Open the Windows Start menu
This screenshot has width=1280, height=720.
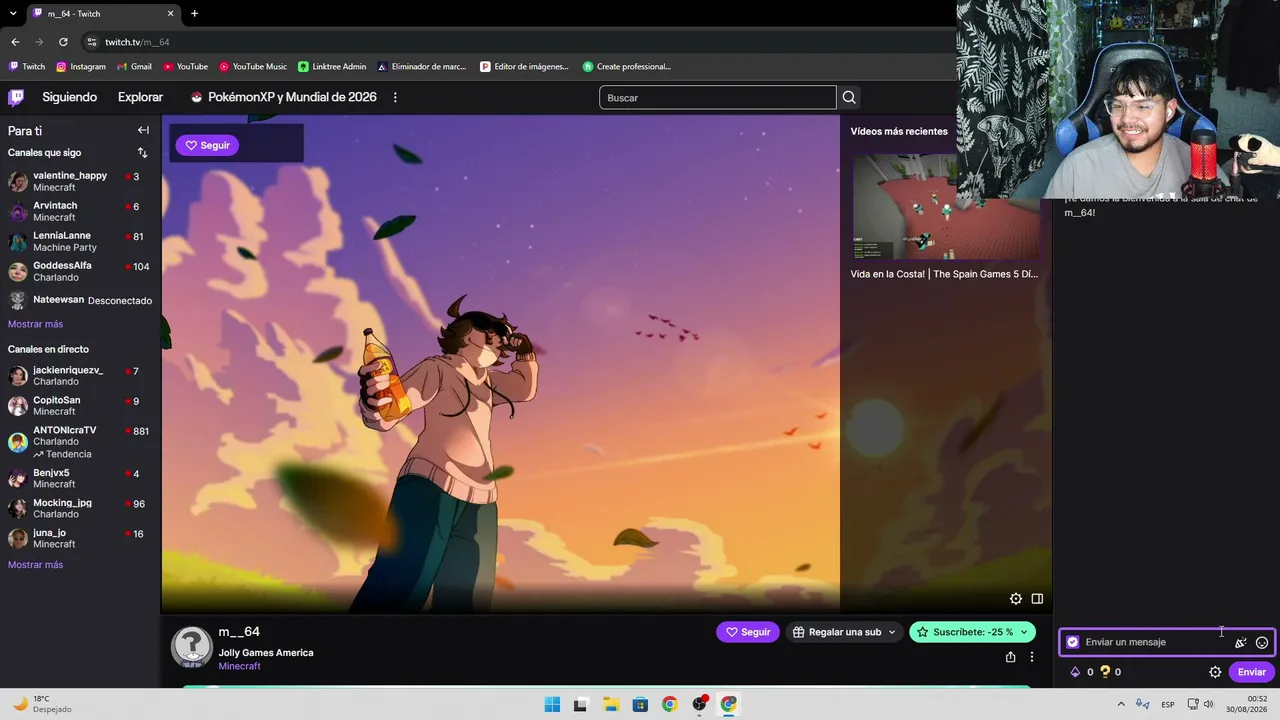point(552,704)
